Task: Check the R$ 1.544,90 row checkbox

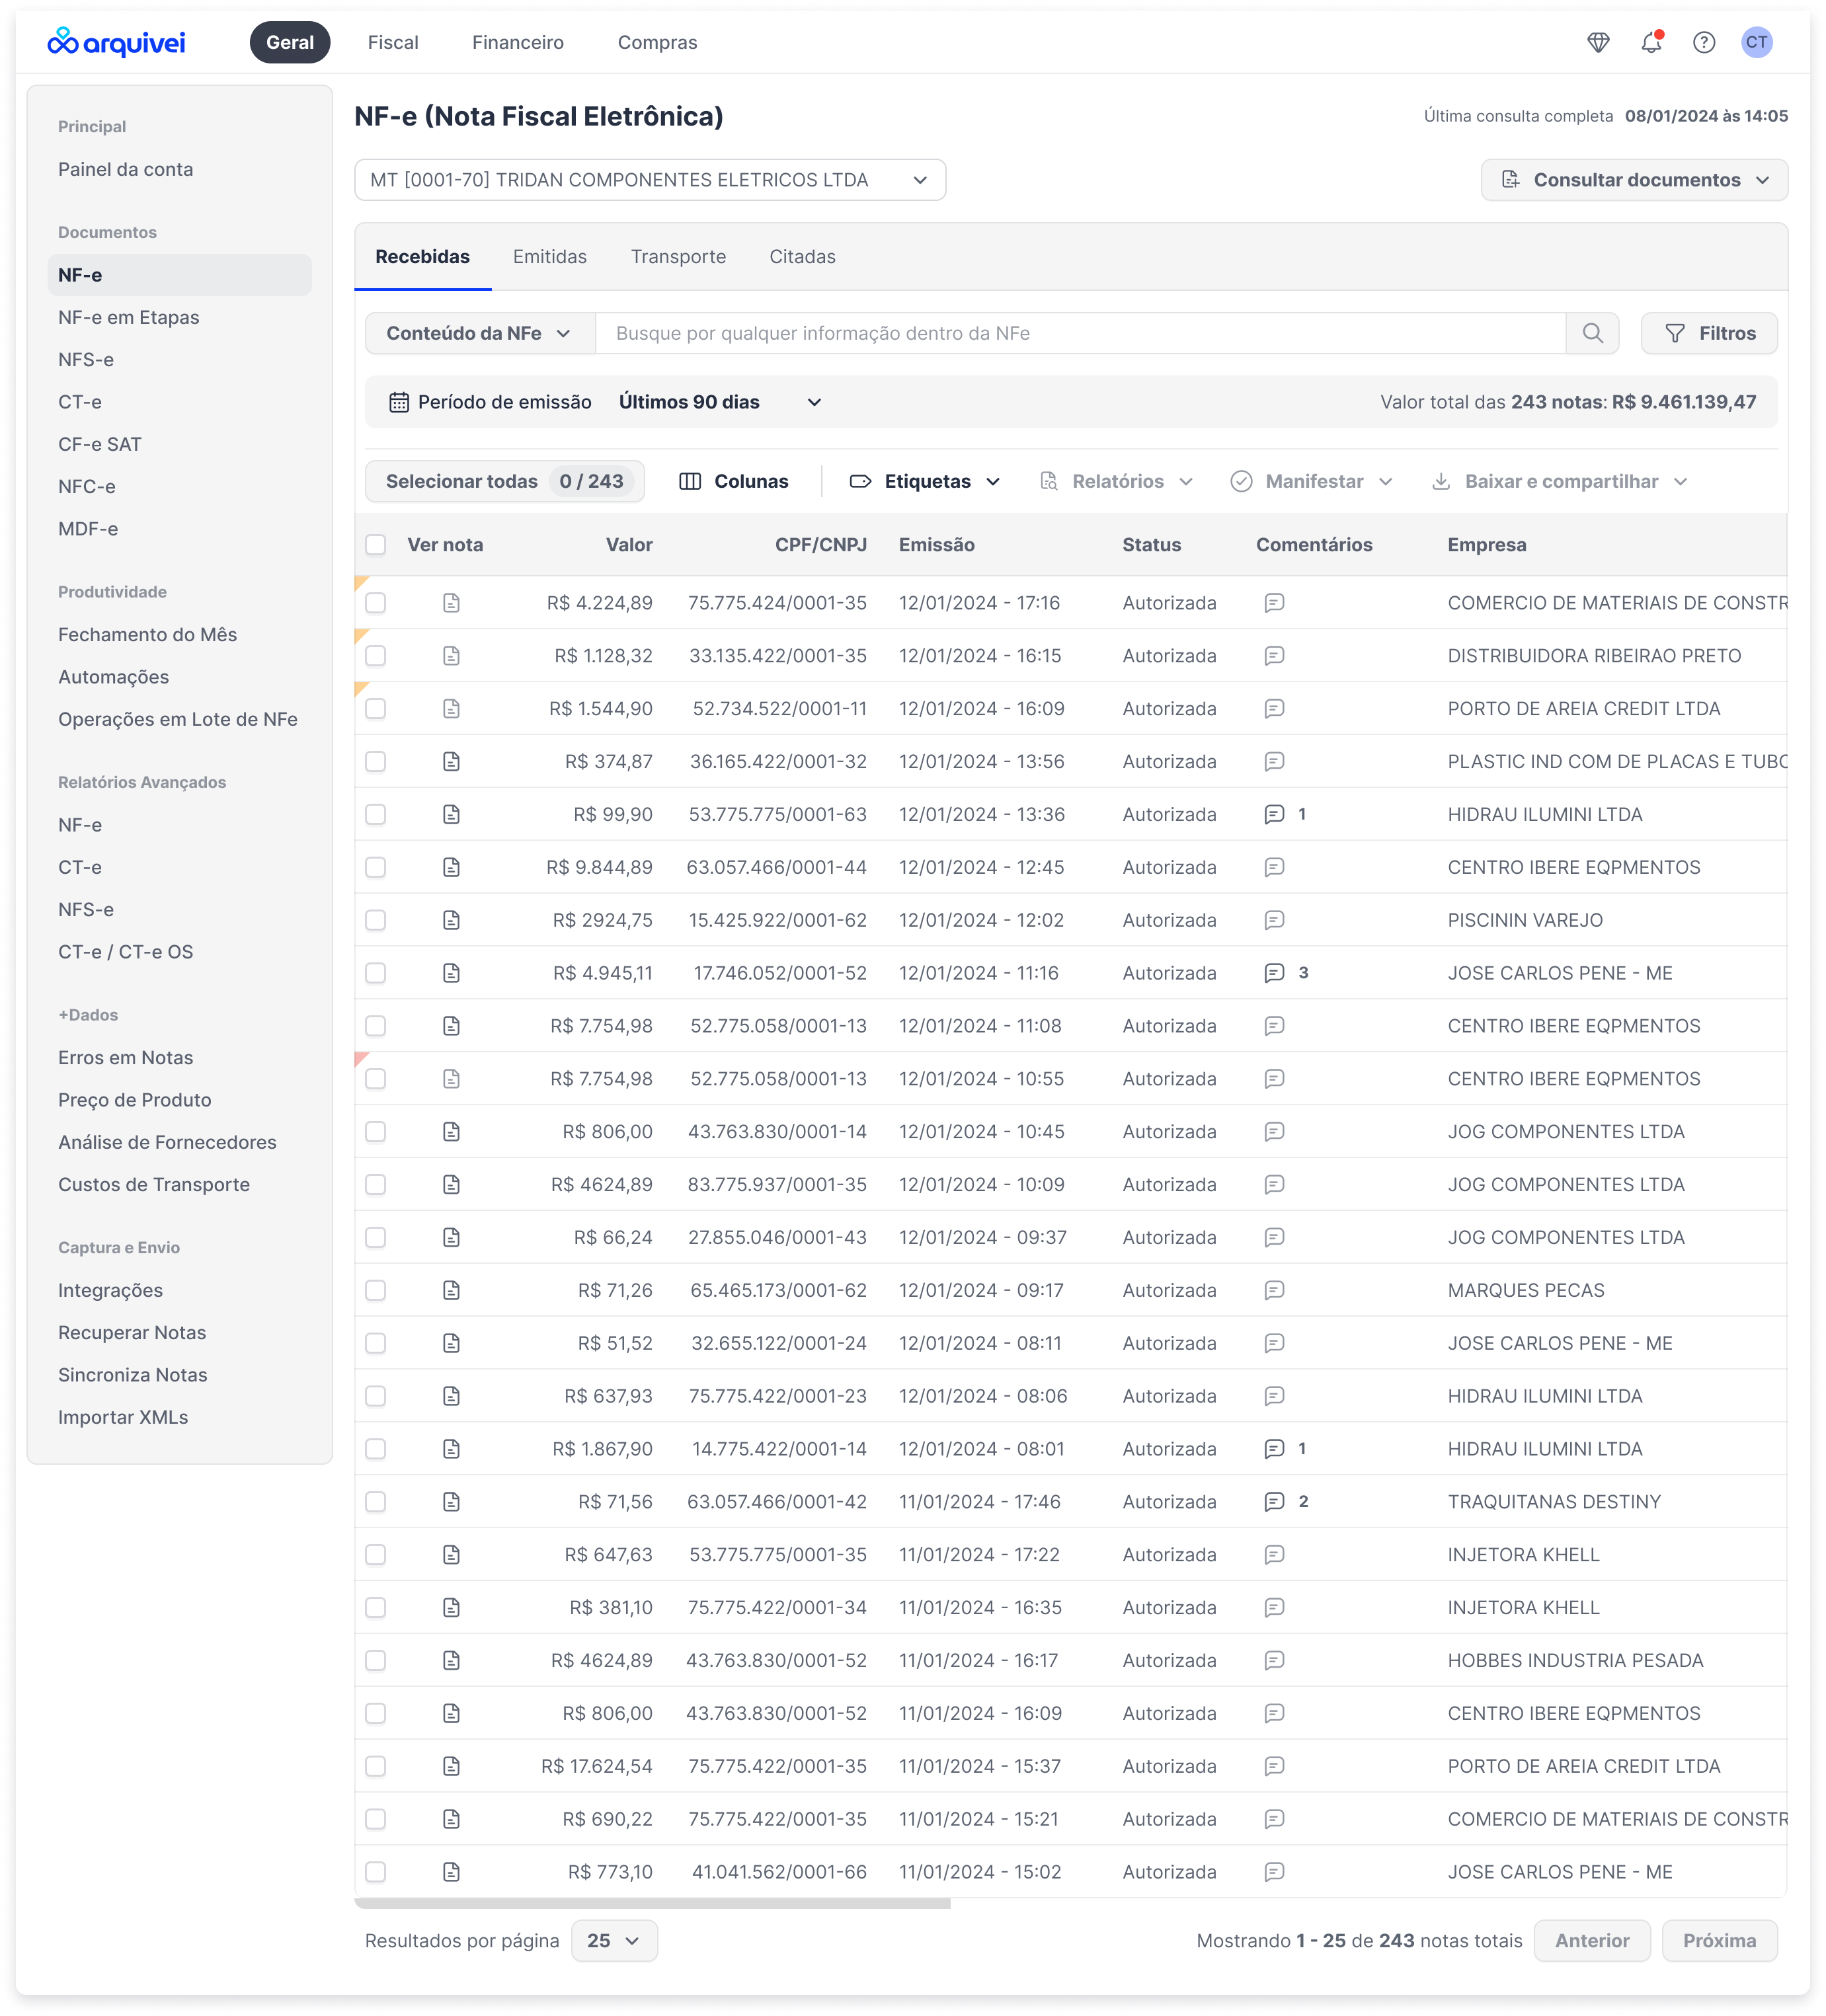Action: (375, 709)
